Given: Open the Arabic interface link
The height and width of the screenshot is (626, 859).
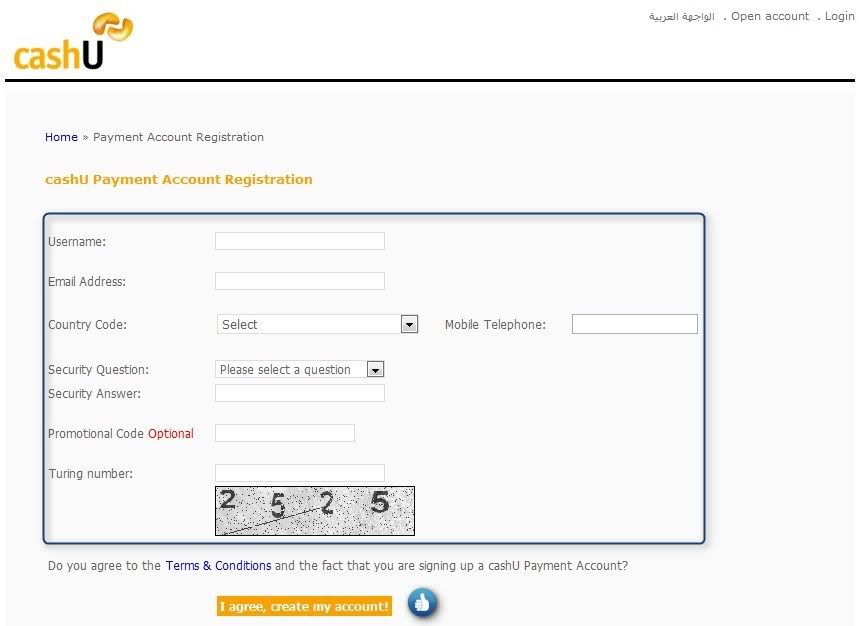Looking at the screenshot, I should 682,16.
